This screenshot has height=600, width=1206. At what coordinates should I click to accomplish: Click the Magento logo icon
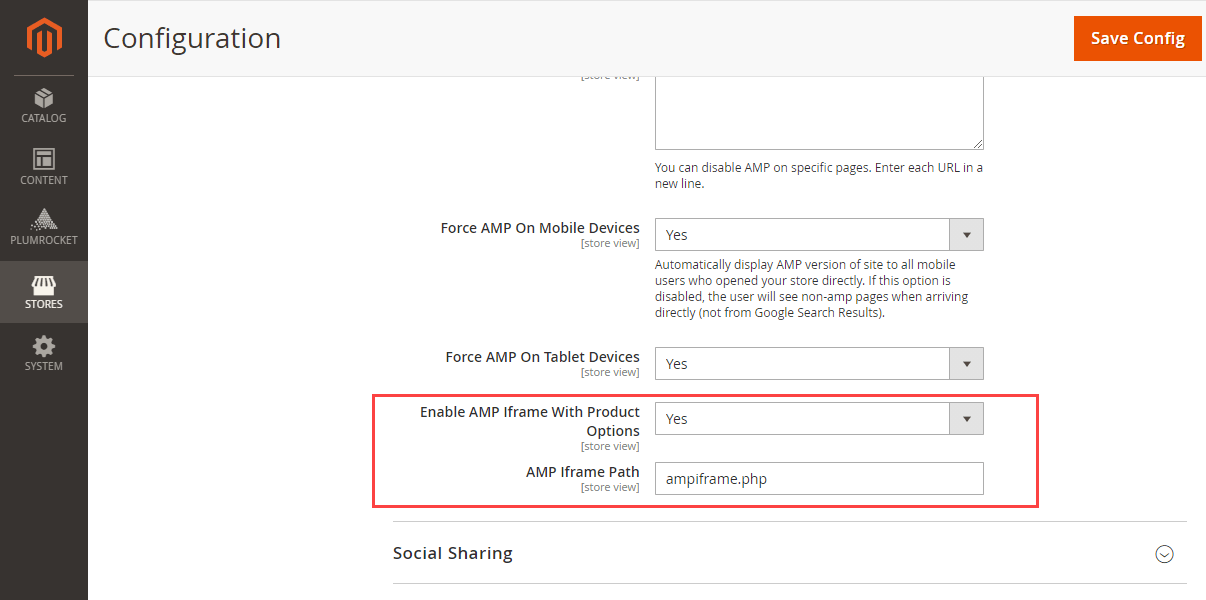44,38
